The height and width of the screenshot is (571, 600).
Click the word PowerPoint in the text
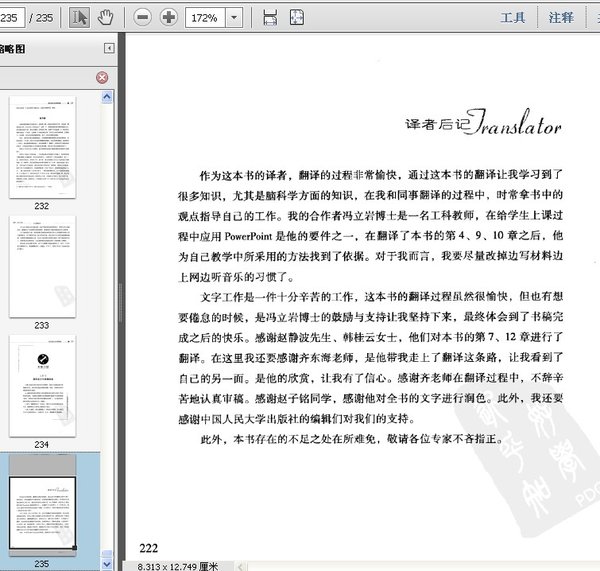[248, 236]
